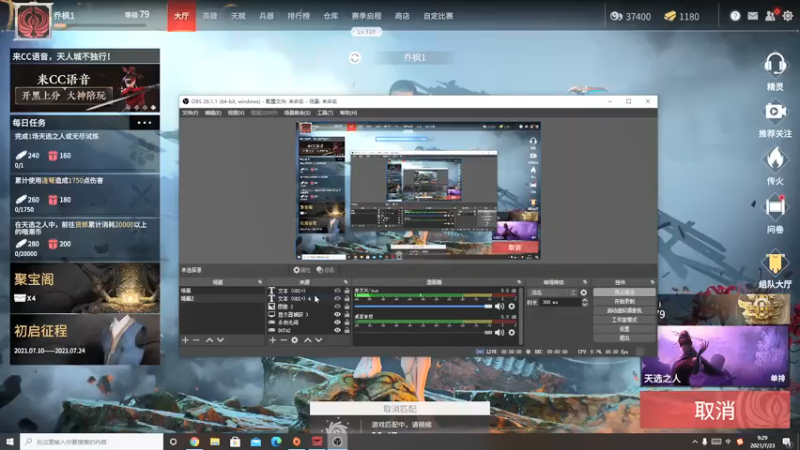This screenshot has width=800, height=450.
Task: Remove the selected source with minus icon
Action: click(x=283, y=340)
